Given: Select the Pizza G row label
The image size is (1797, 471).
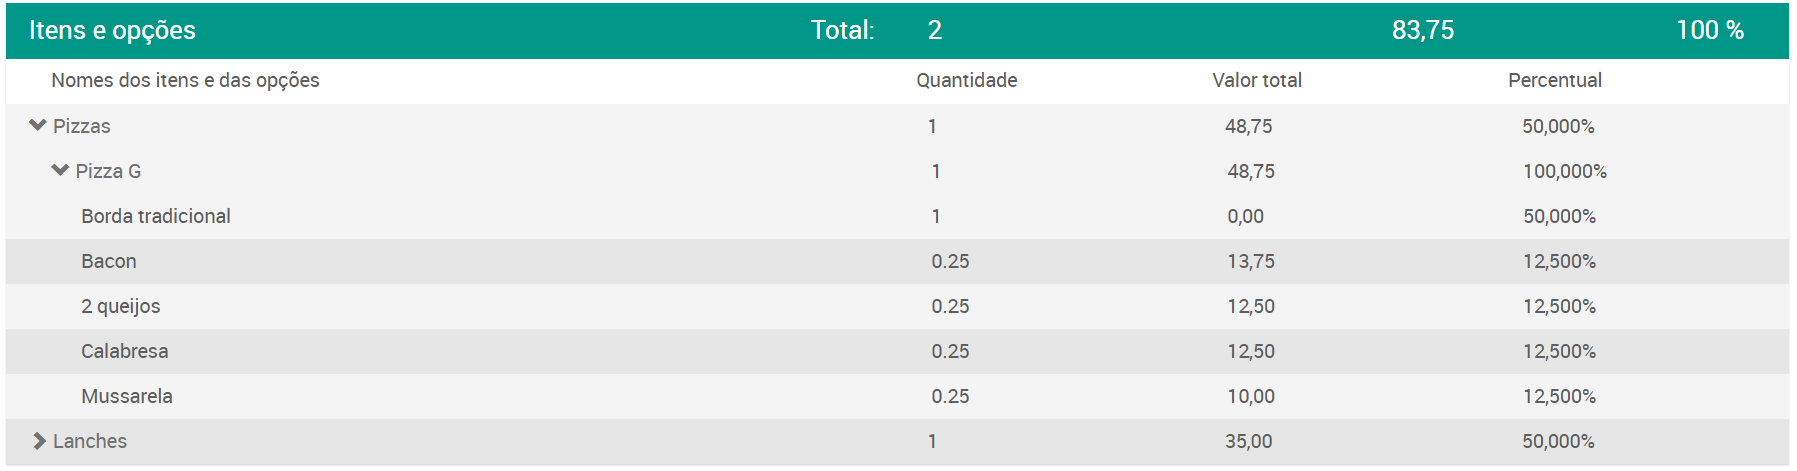Looking at the screenshot, I should click(108, 171).
